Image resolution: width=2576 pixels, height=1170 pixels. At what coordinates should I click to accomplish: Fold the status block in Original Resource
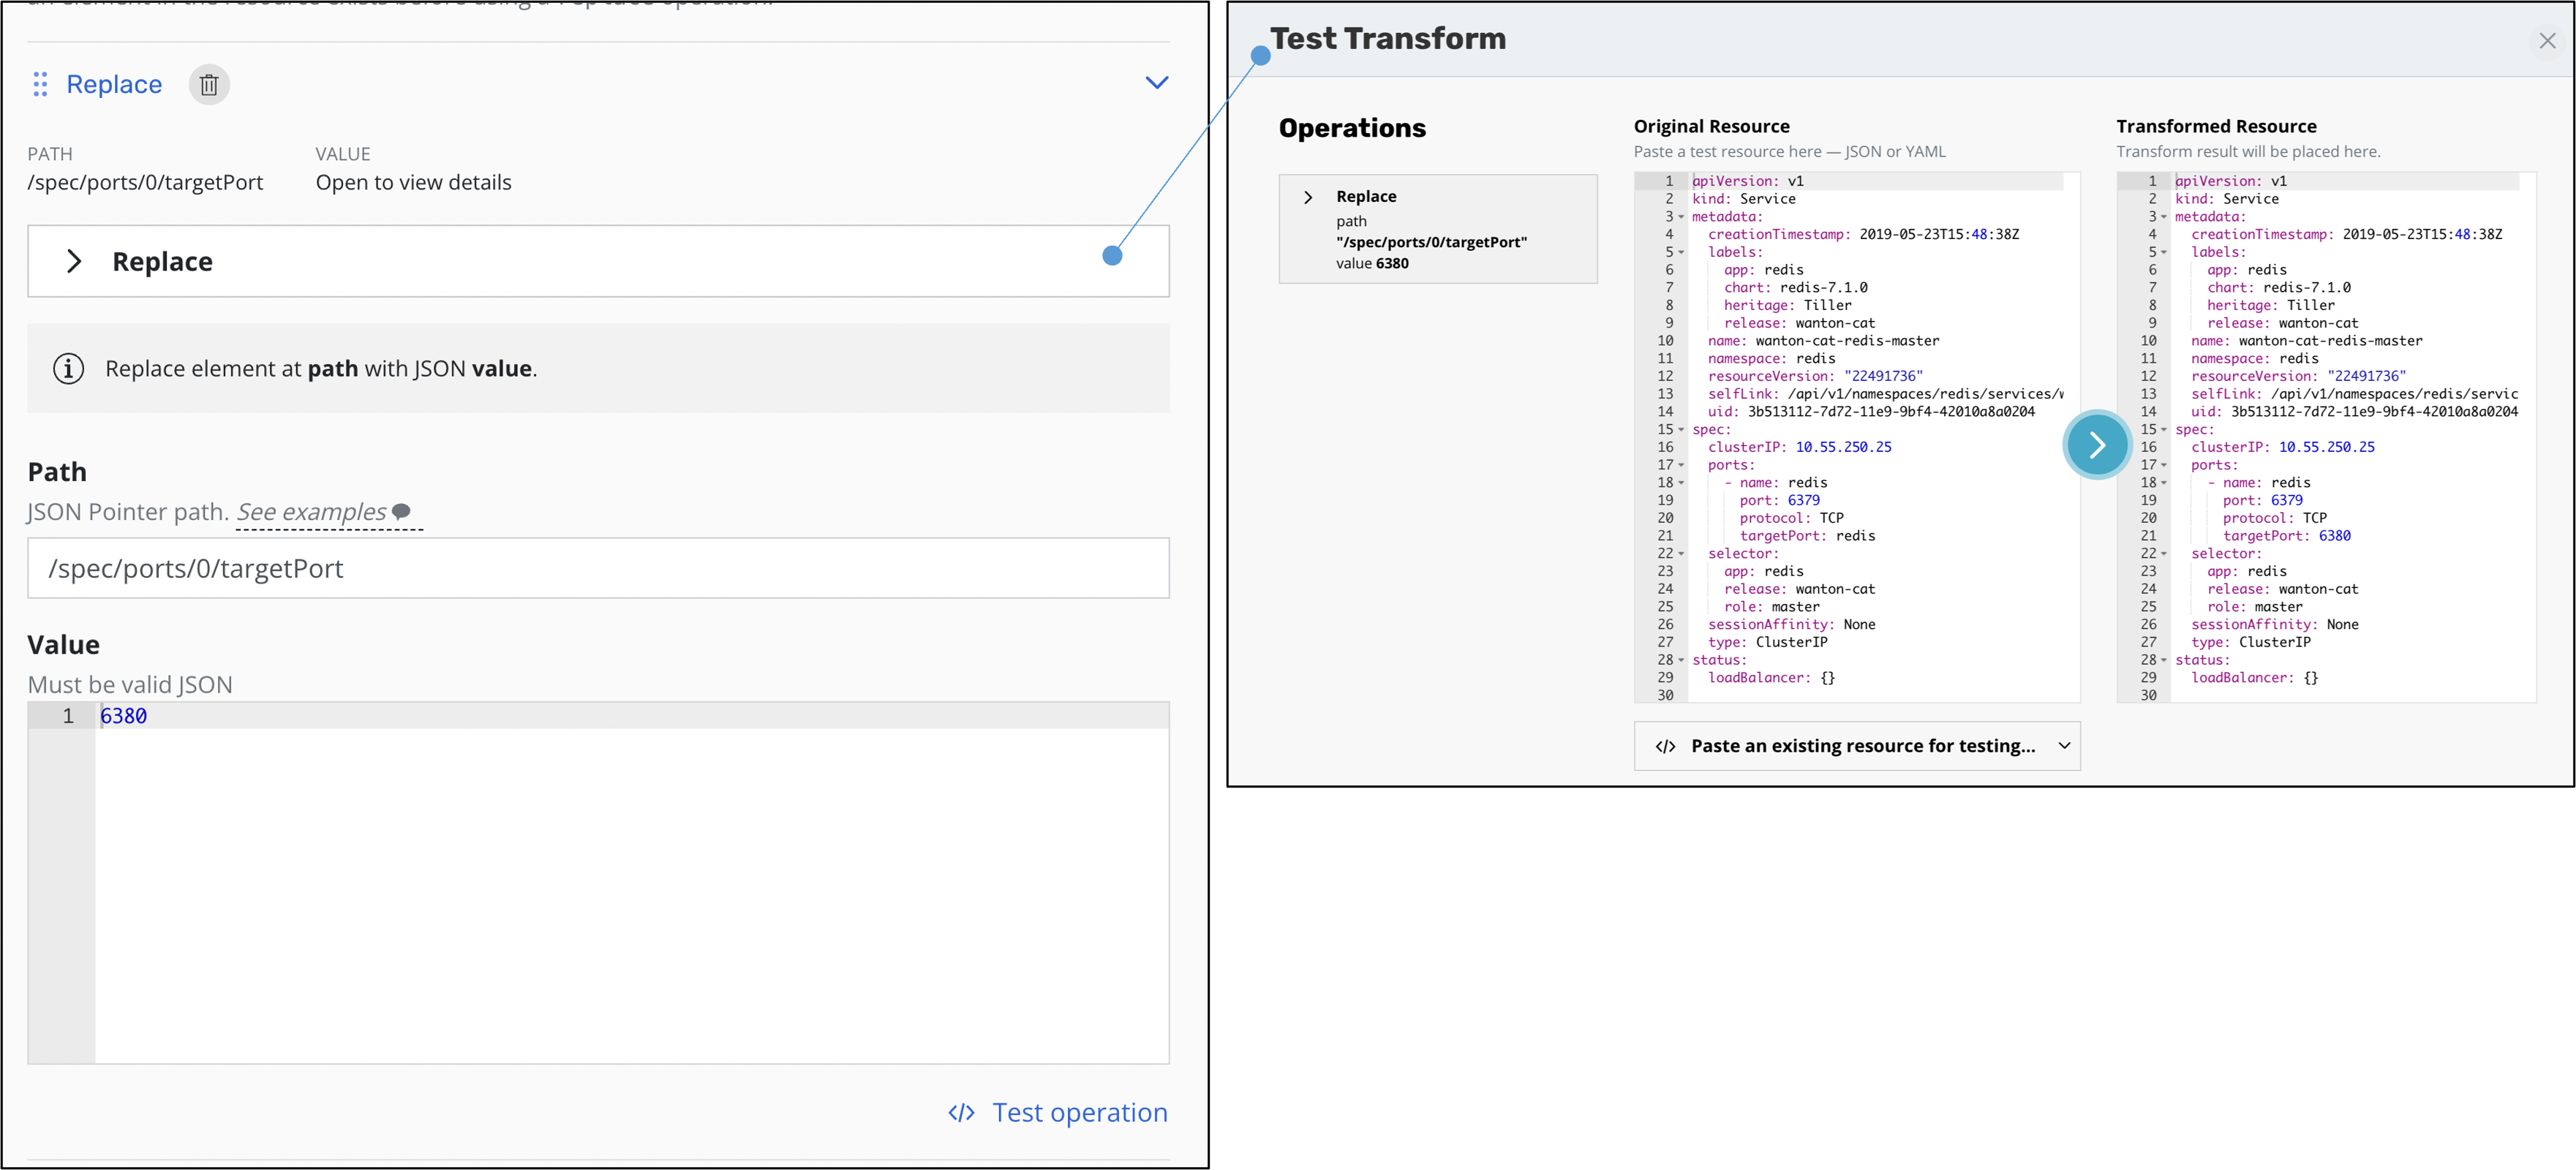coord(1681,660)
